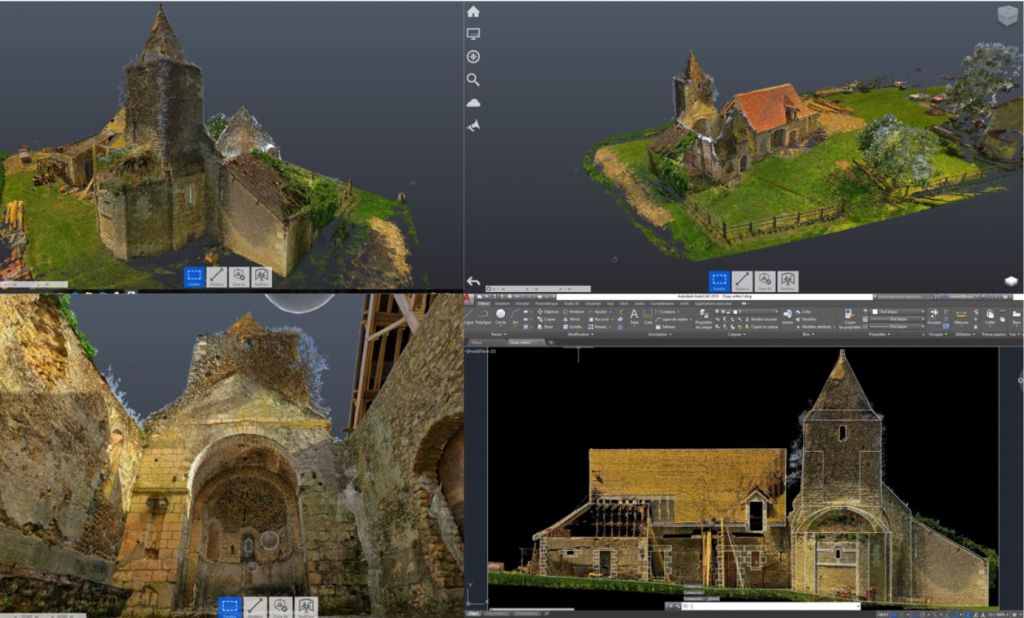
Task: Click the Copier tool in Modification panel
Action: coord(549,319)
